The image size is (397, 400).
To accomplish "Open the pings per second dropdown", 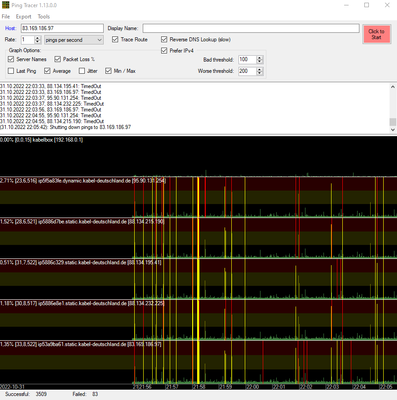I will [74, 40].
